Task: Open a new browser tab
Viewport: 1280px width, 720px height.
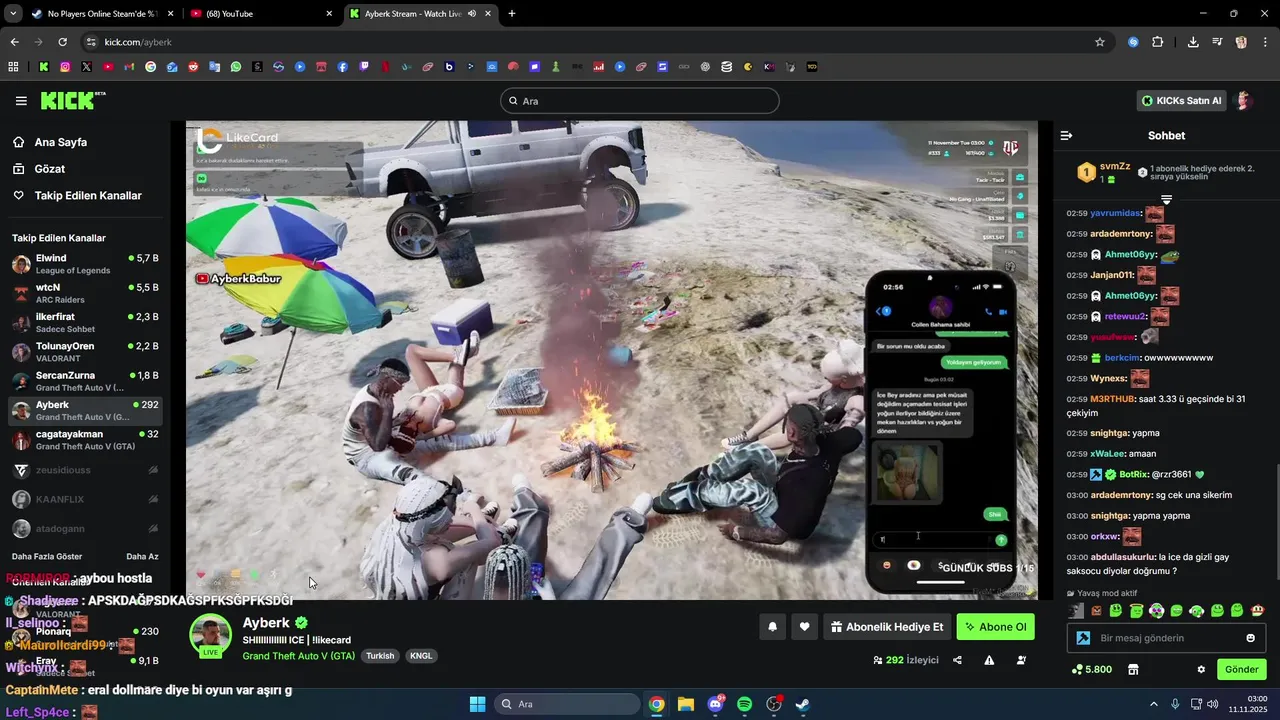Action: (x=512, y=14)
